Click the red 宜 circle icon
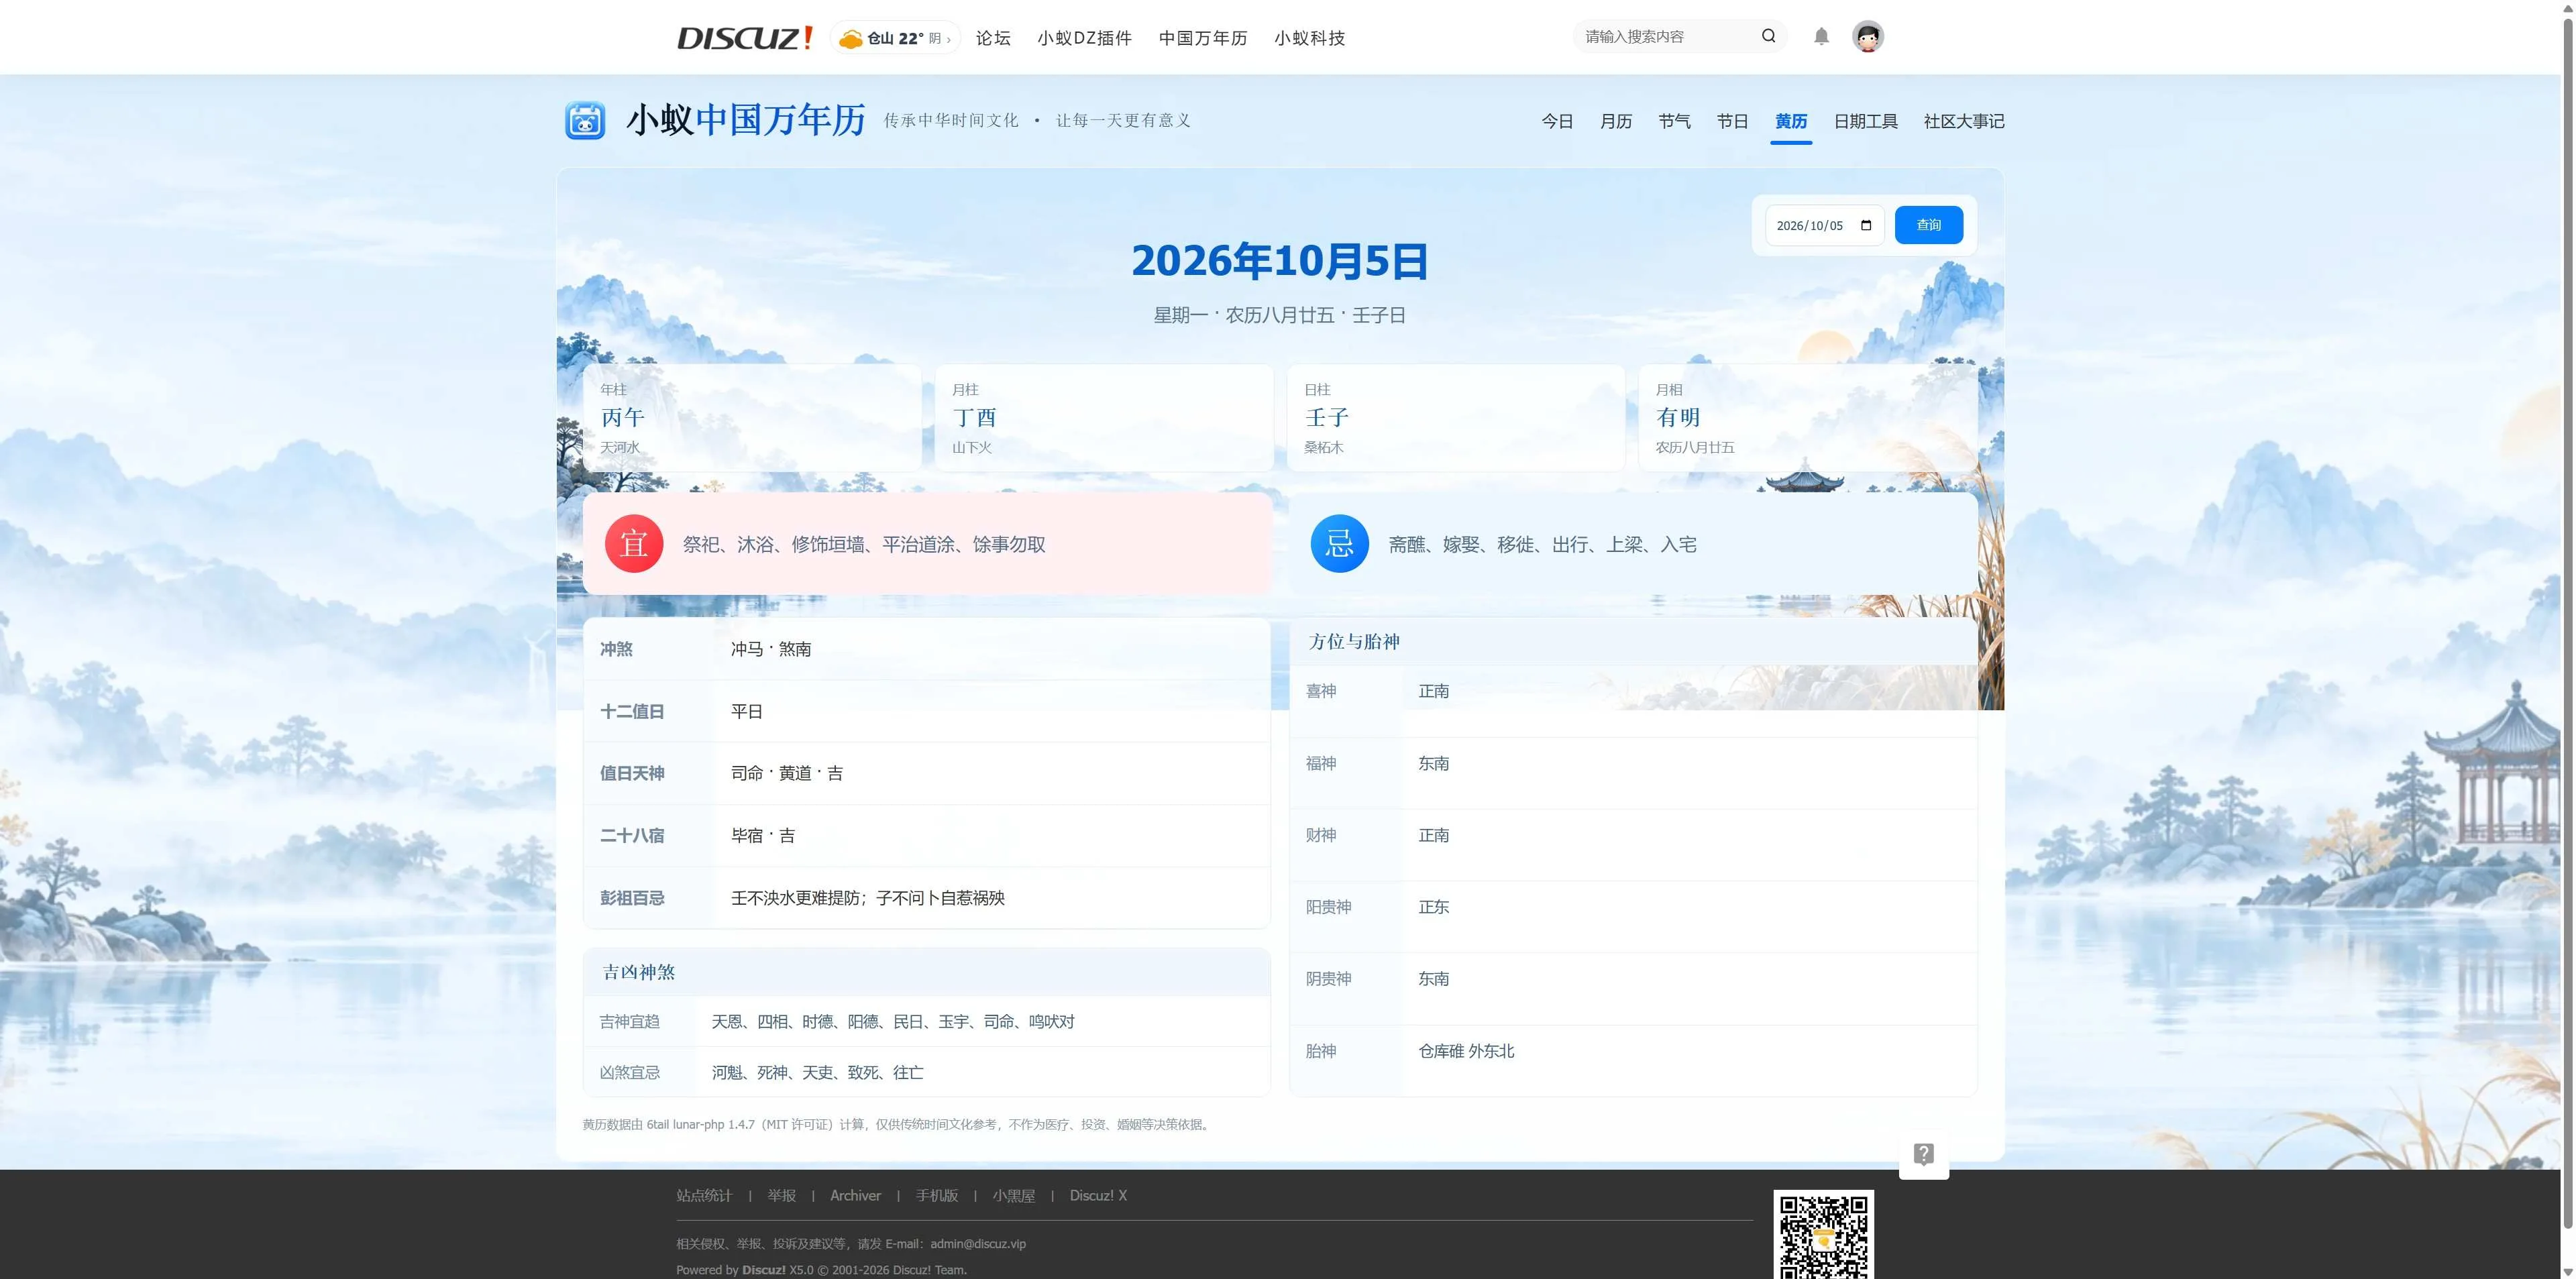Screen dimensions: 2576x1279 point(634,544)
